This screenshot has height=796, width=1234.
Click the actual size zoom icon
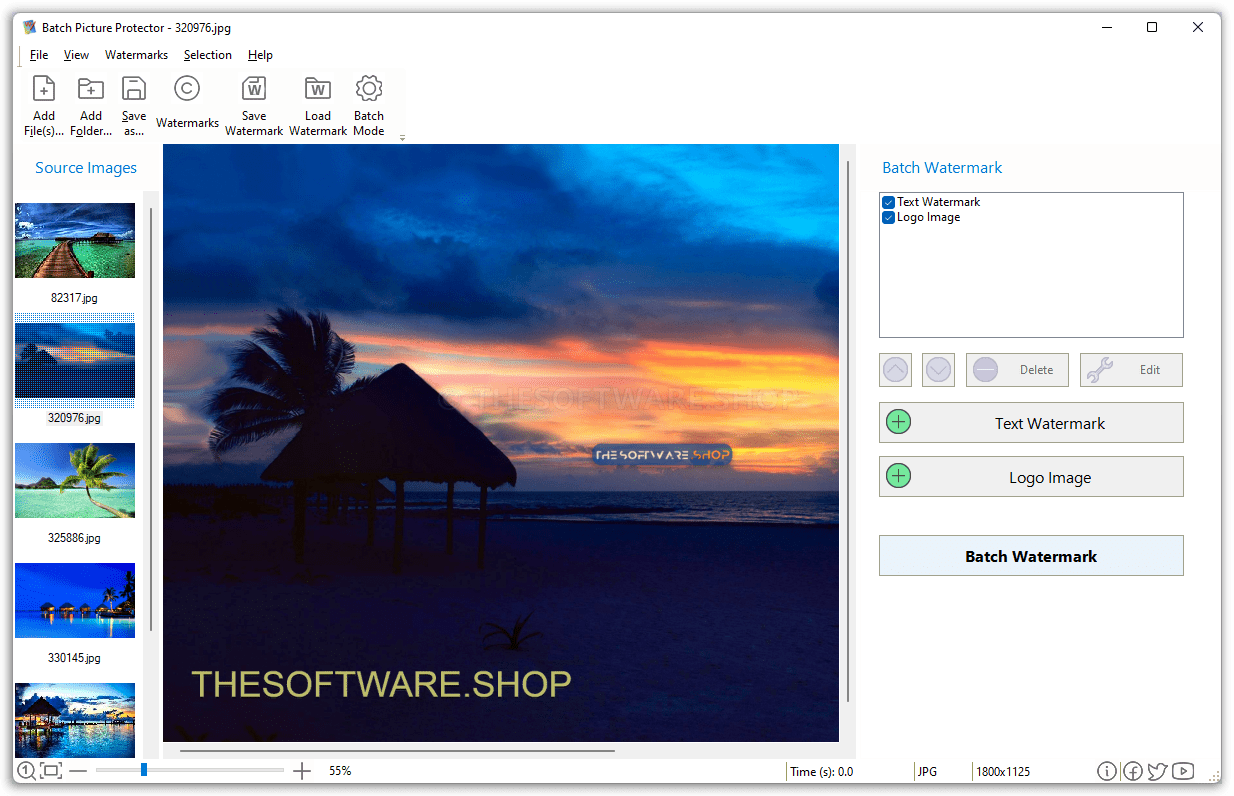tap(25, 770)
